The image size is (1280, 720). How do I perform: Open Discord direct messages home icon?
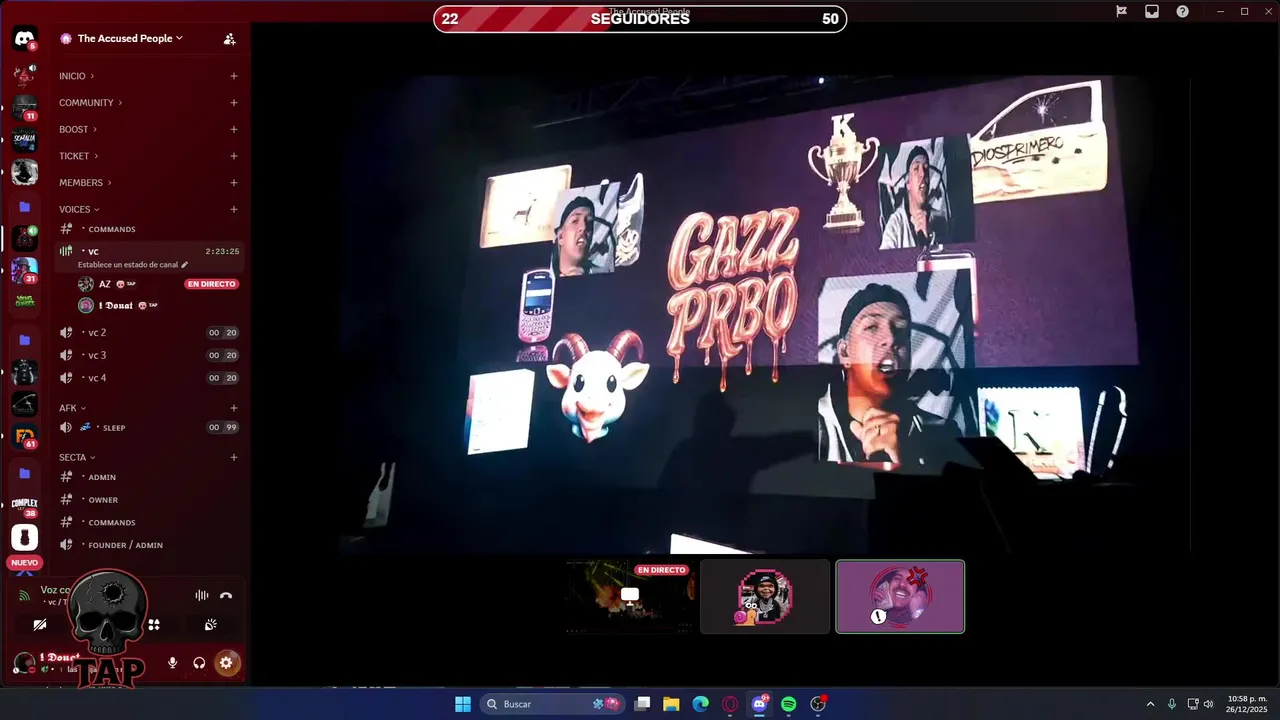(24, 39)
